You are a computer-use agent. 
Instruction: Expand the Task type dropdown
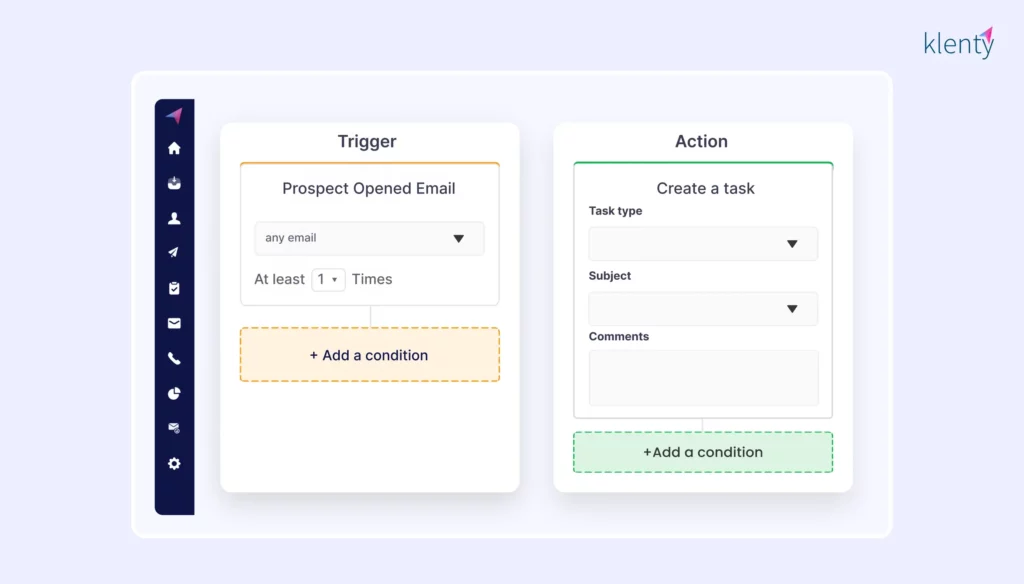point(702,244)
